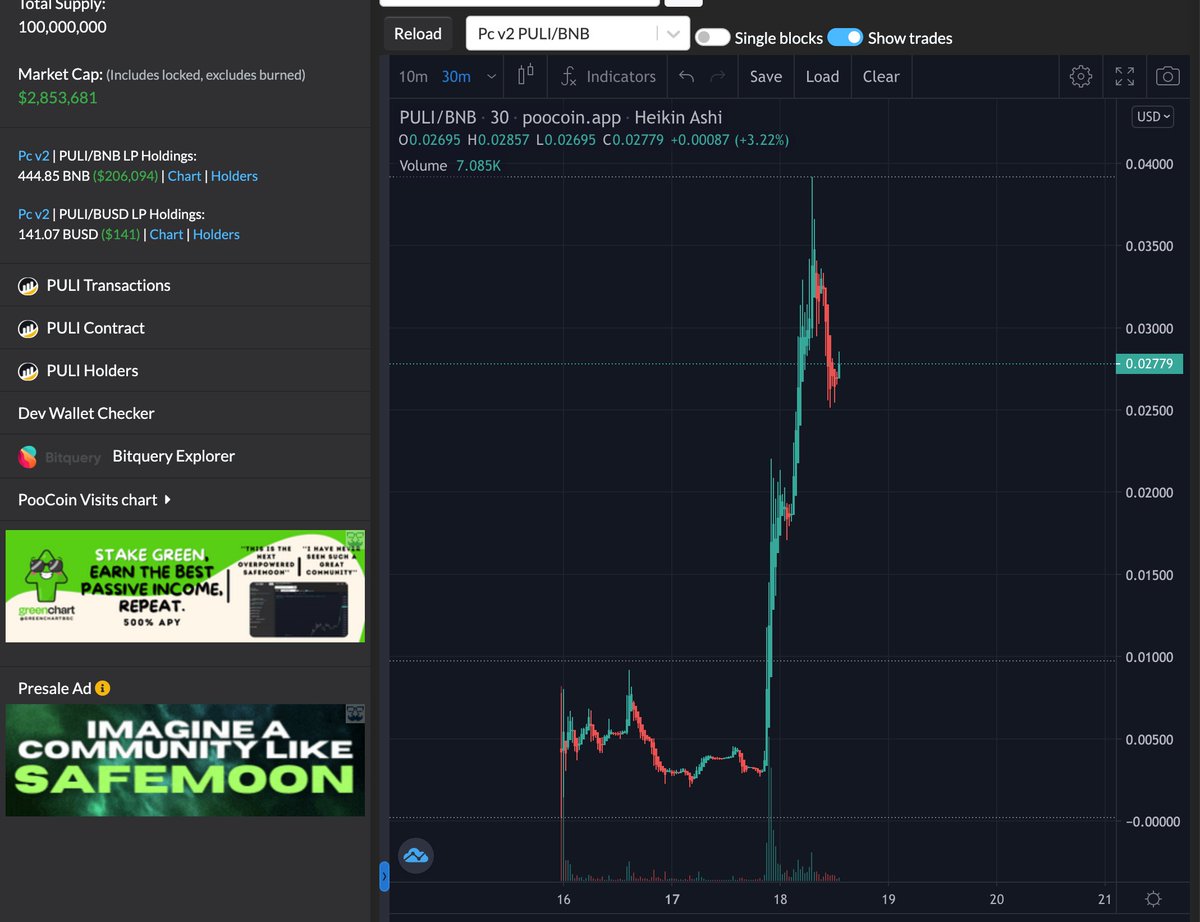Toggle the Single blocks switch
This screenshot has height=922, width=1200.
712,37
